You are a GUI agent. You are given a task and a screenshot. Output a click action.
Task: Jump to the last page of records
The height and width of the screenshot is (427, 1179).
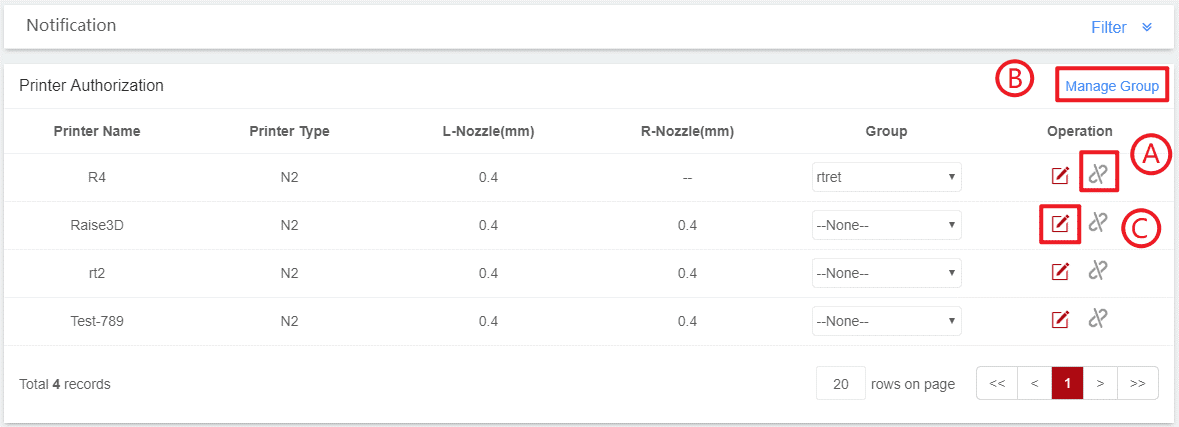click(1138, 383)
